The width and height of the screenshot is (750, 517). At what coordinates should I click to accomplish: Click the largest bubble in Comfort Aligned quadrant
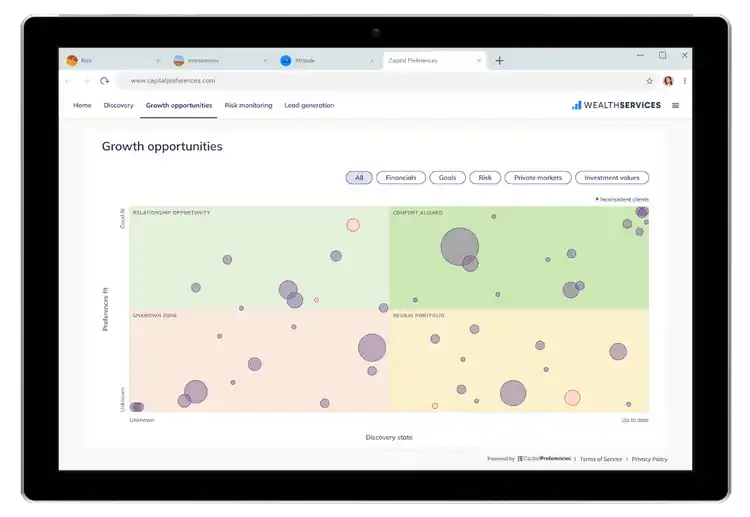(x=460, y=246)
